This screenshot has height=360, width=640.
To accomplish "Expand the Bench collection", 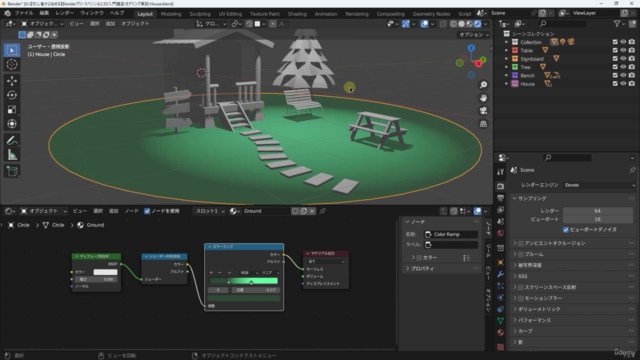I will 507,76.
